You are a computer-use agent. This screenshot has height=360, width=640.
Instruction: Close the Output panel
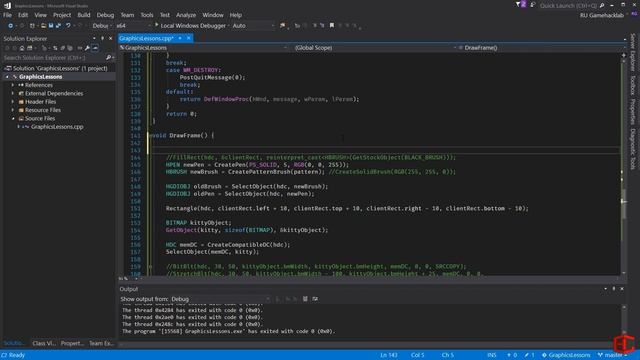coord(622,289)
